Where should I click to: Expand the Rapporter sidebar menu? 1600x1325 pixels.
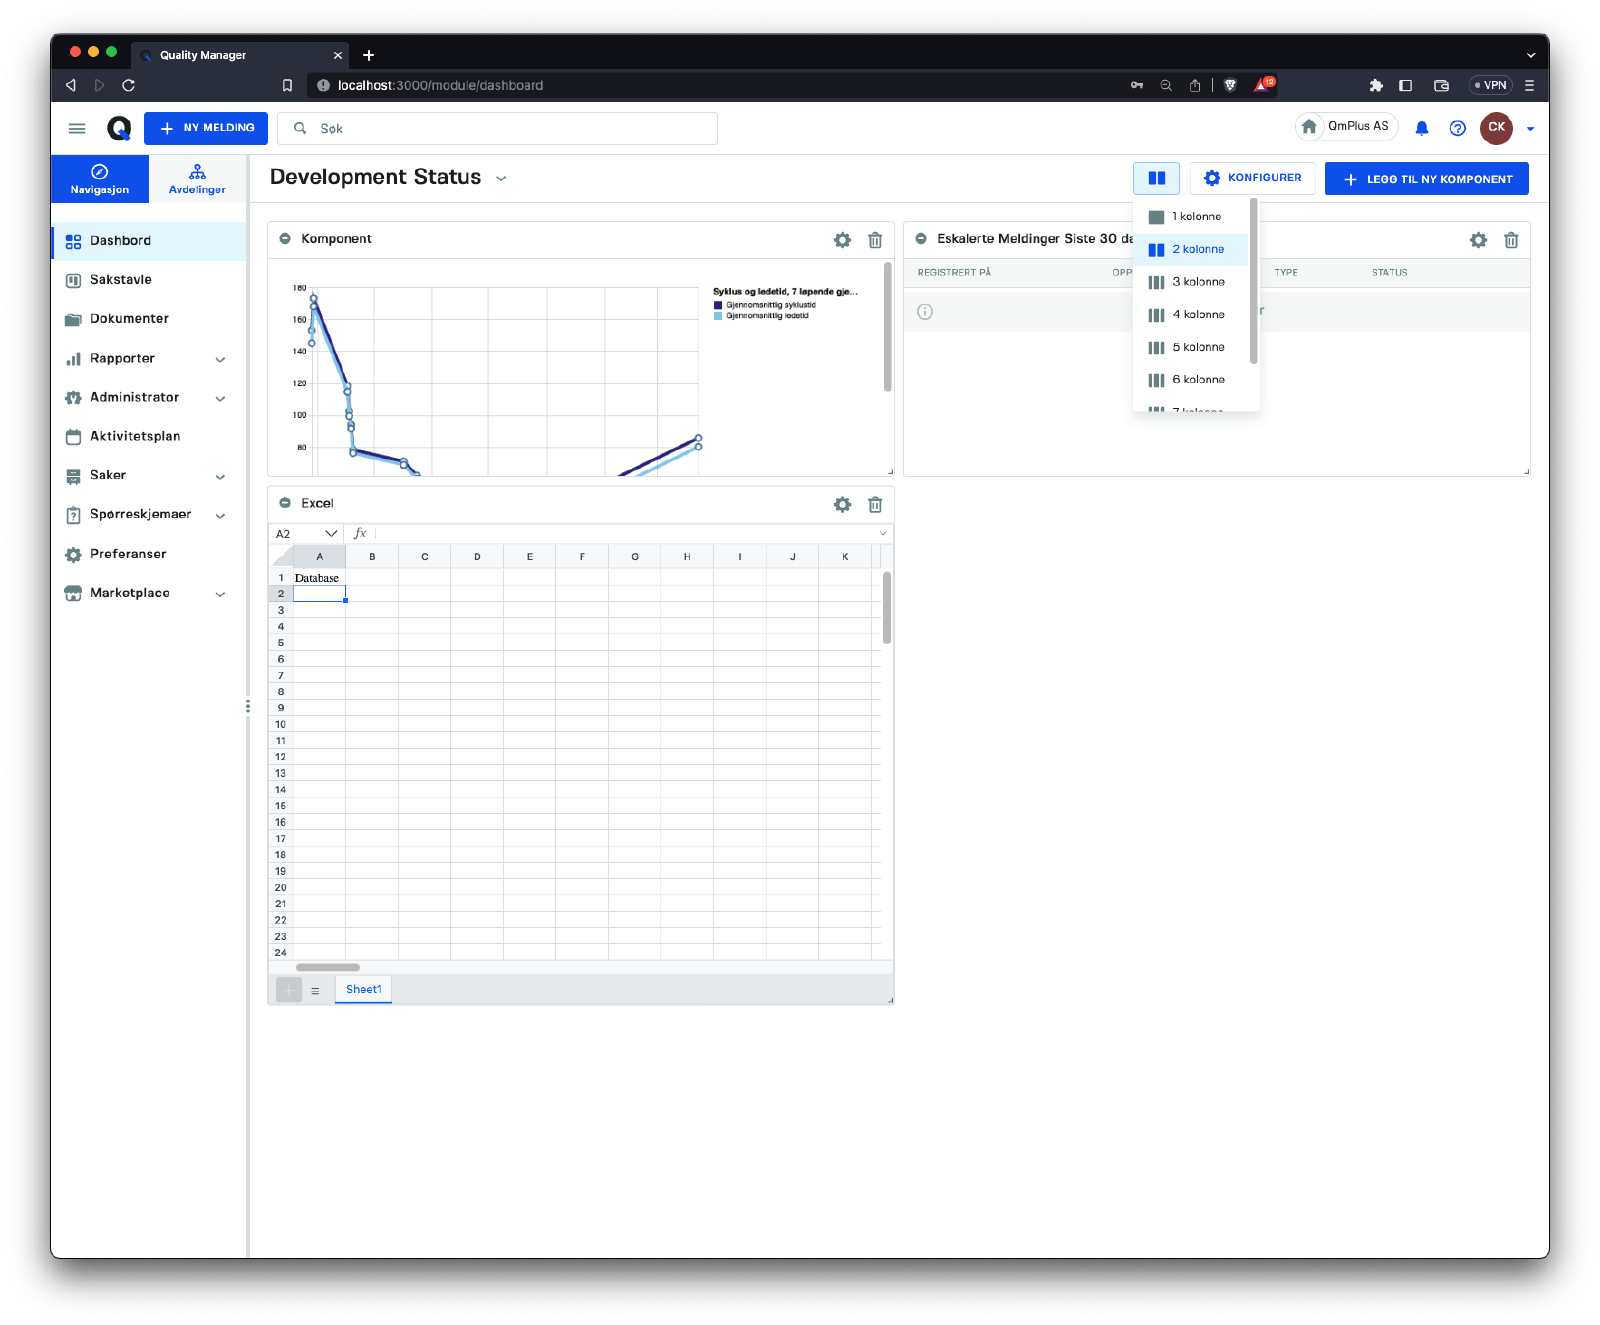pos(220,359)
